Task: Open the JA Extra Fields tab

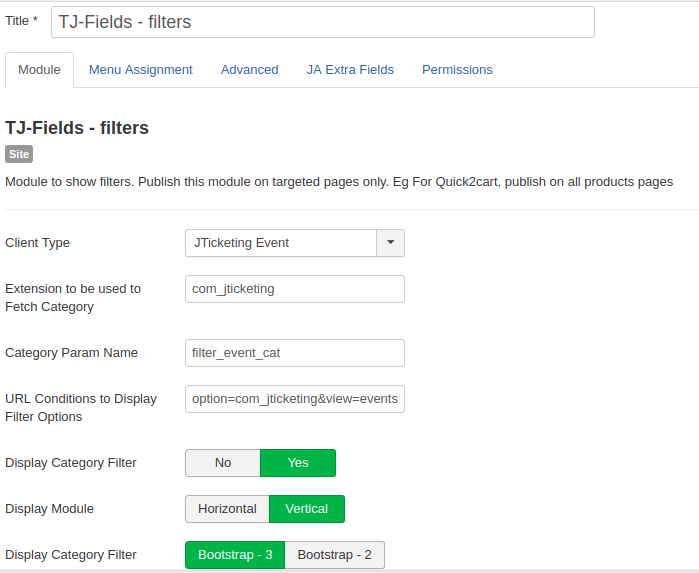Action: coord(350,70)
